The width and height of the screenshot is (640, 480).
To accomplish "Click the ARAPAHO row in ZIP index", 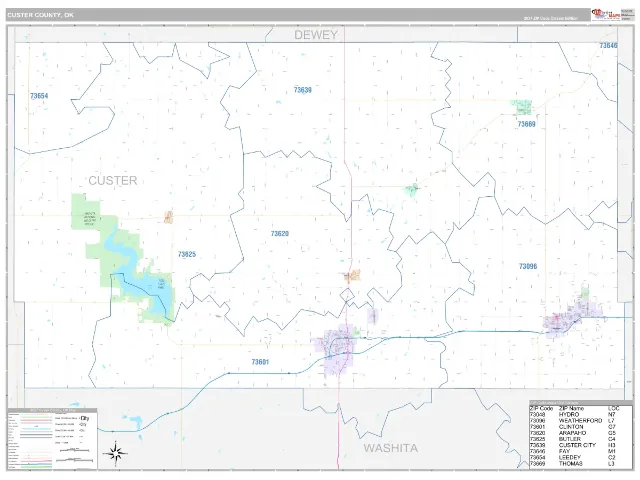I will click(x=575, y=433).
